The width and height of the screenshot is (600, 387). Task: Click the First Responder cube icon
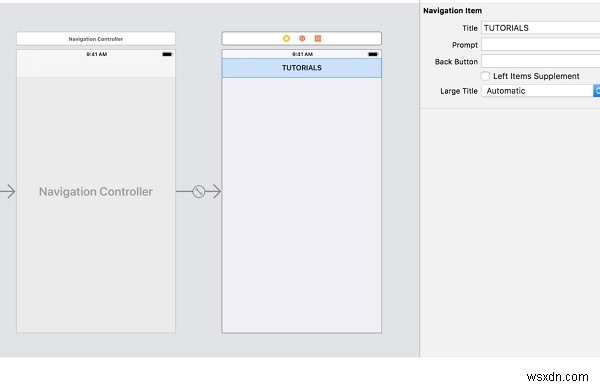[302, 38]
